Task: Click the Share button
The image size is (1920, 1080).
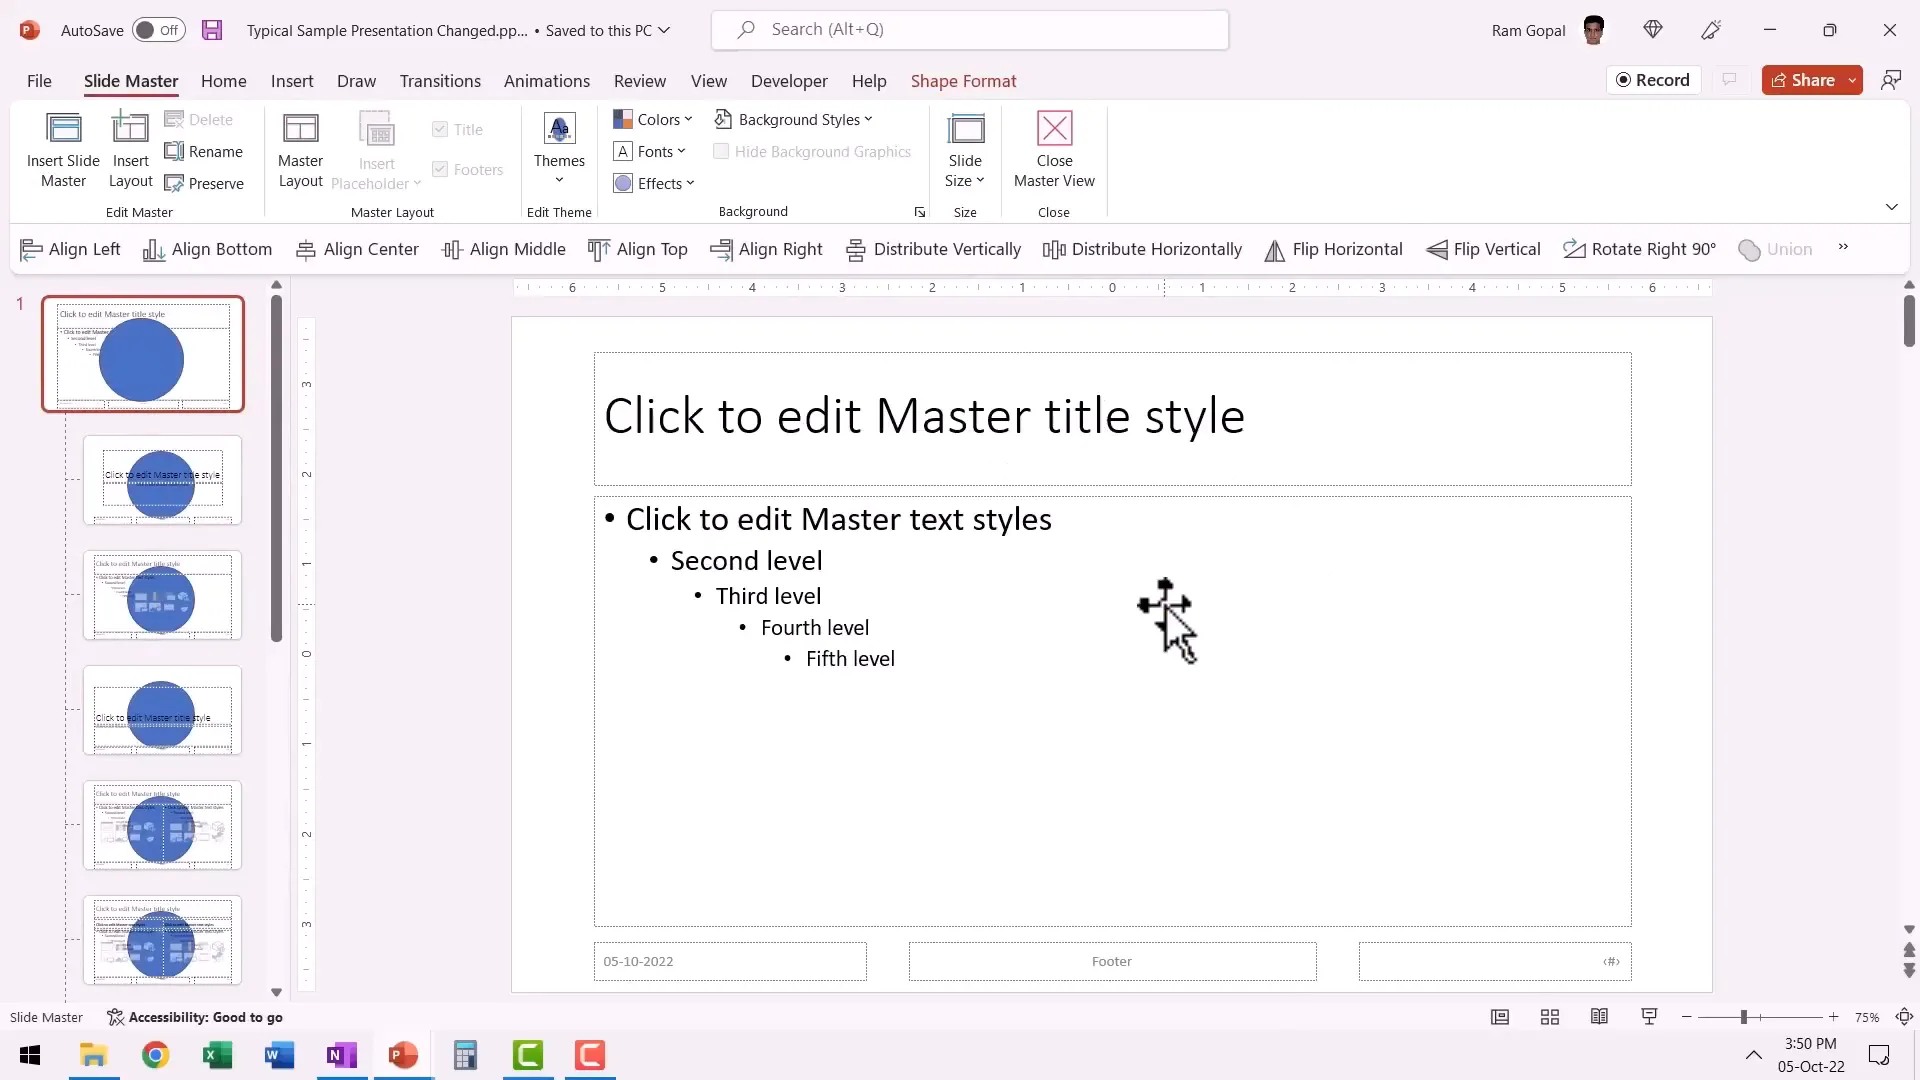Action: pyautogui.click(x=1803, y=80)
